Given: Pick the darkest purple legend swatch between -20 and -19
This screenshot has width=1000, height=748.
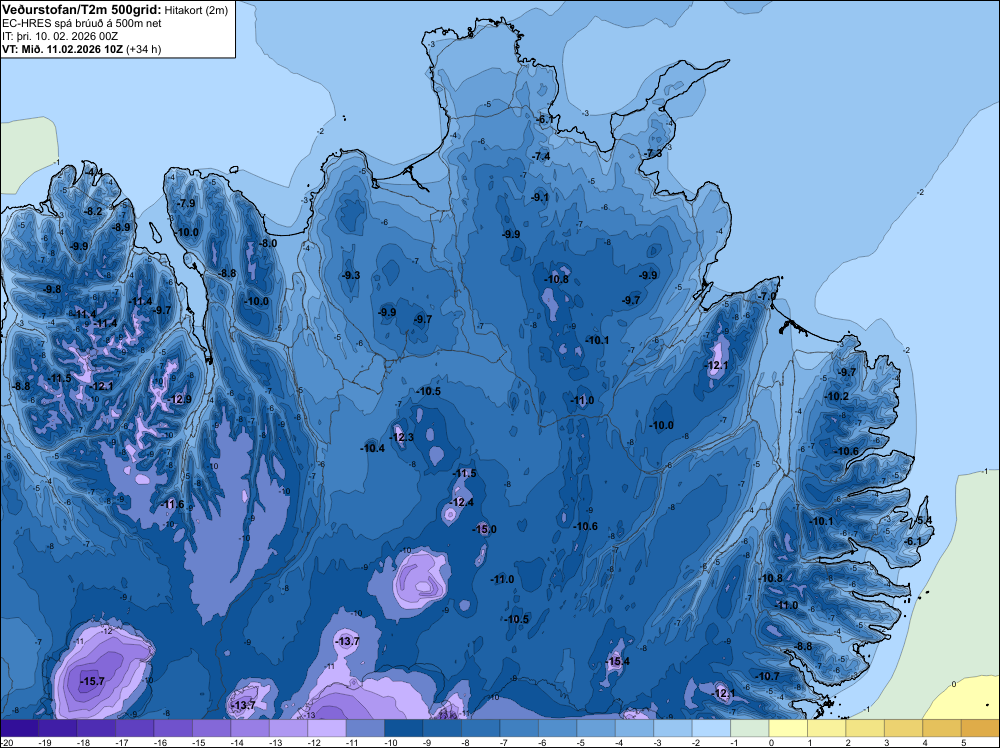Looking at the screenshot, I should [19, 729].
